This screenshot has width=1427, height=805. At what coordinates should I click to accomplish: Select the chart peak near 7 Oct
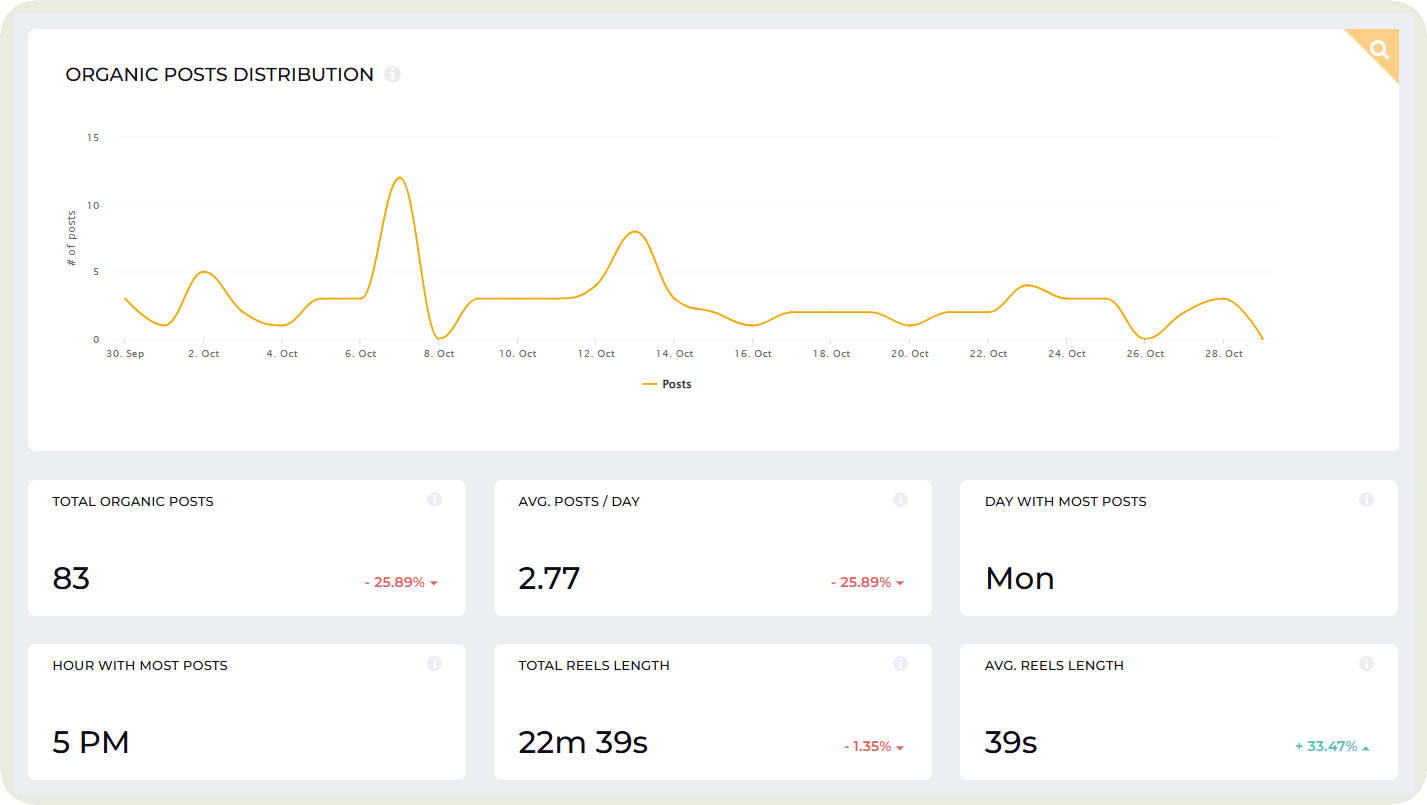pyautogui.click(x=401, y=178)
